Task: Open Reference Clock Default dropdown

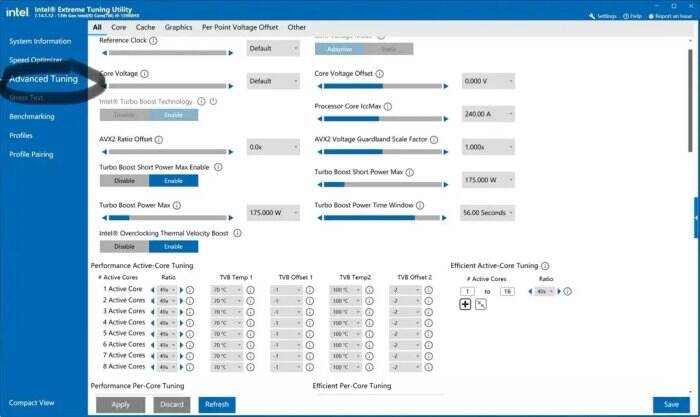Action: click(x=273, y=48)
